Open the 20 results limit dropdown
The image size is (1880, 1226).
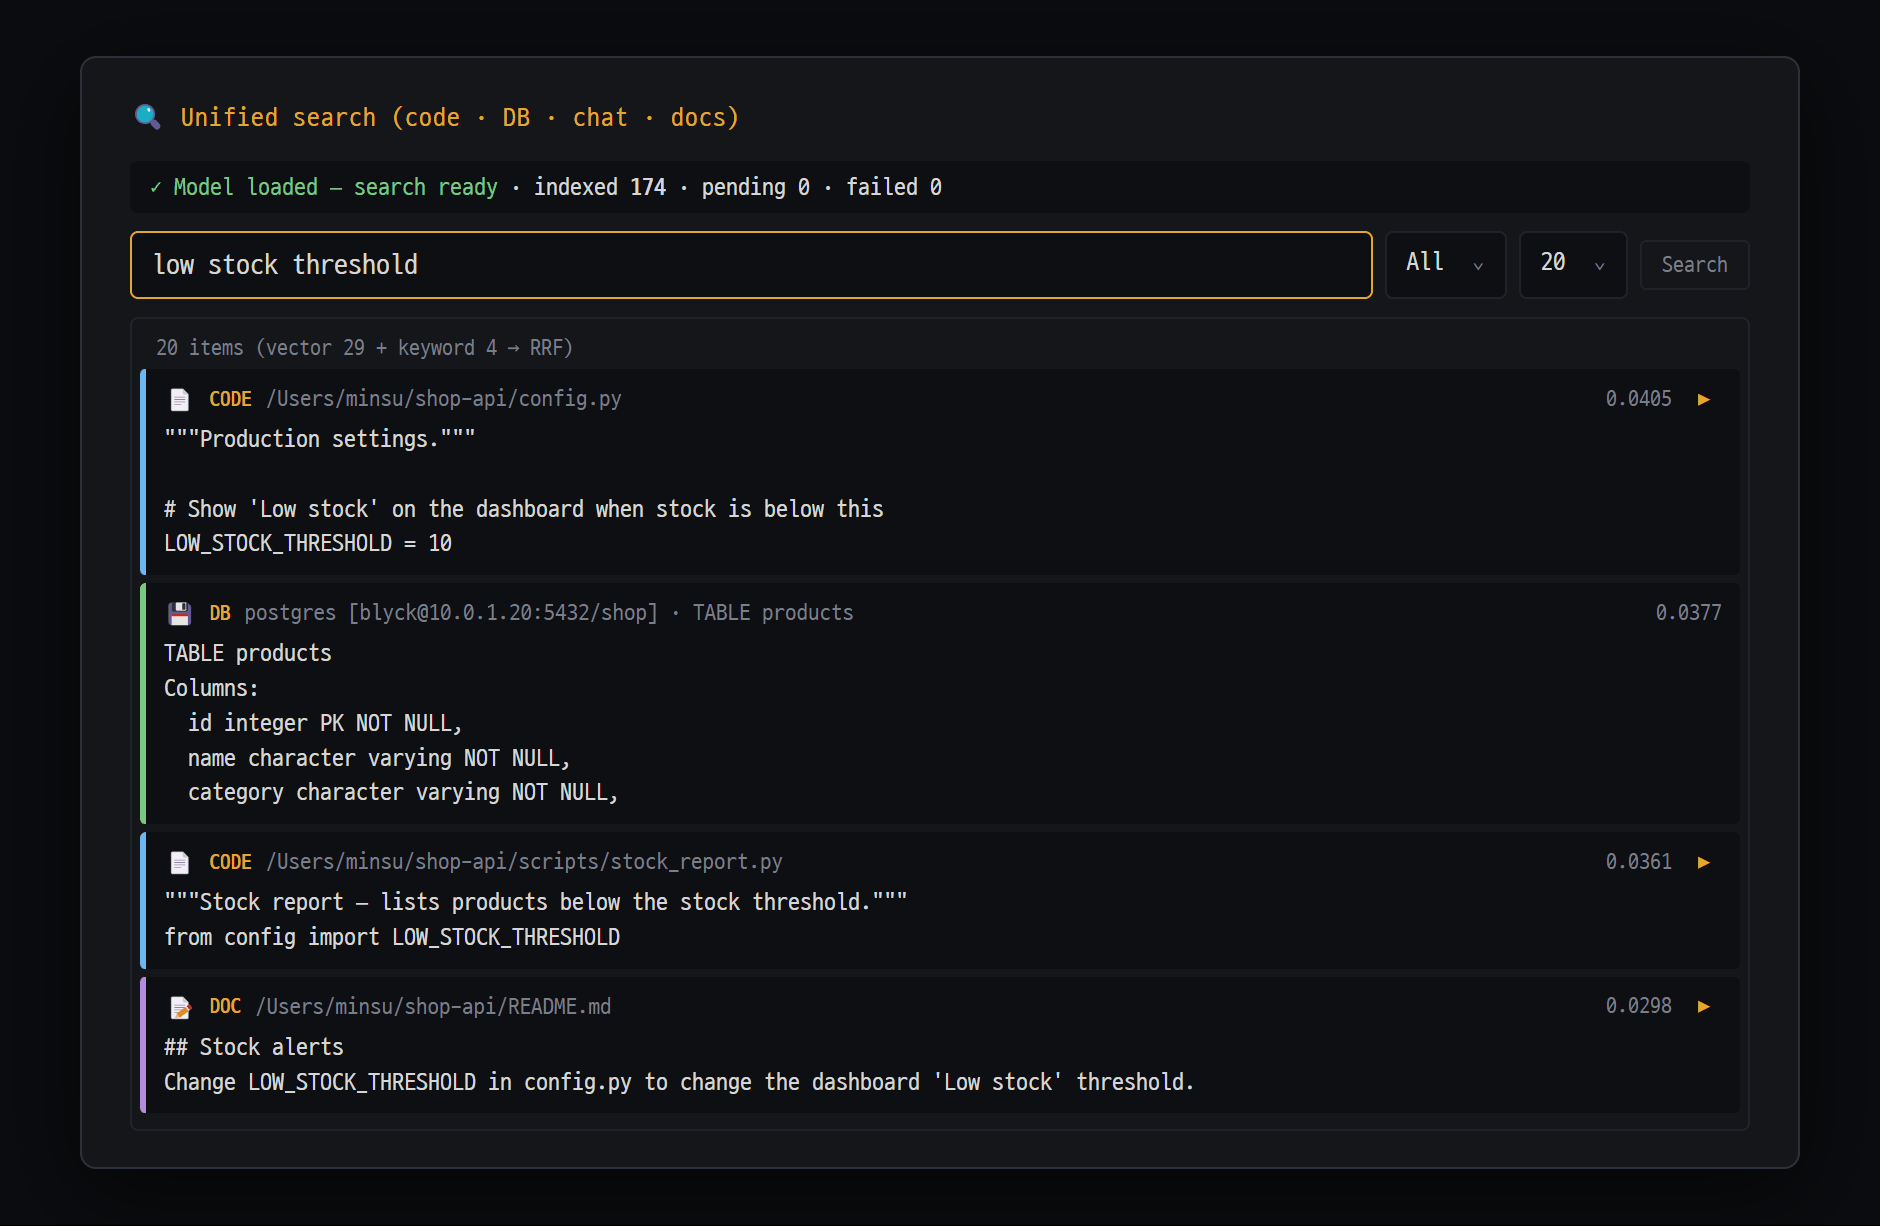[1573, 264]
